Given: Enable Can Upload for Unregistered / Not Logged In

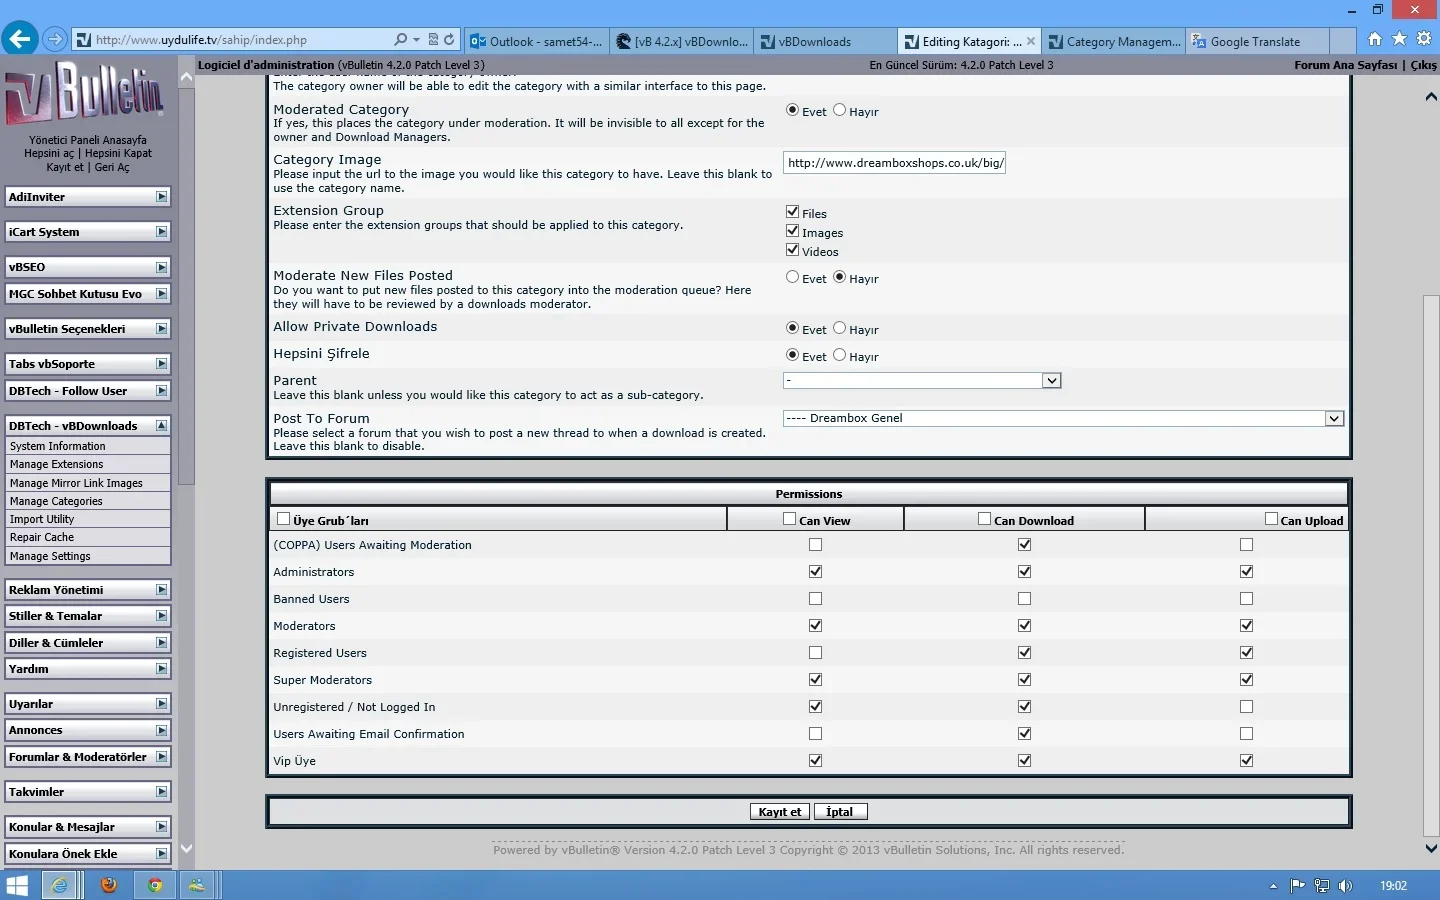Looking at the screenshot, I should tap(1246, 707).
